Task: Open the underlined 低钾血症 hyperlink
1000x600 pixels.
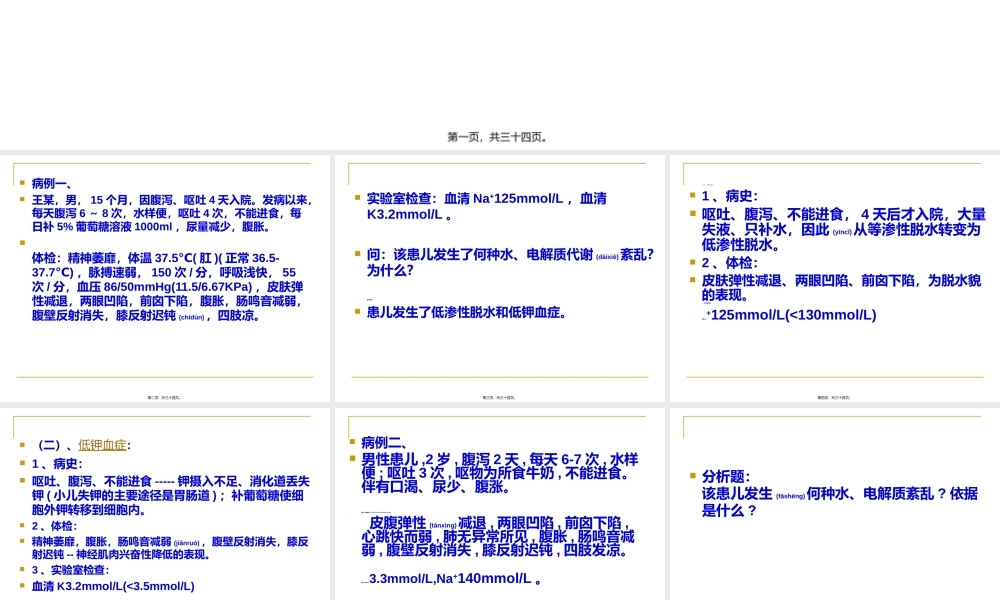Action: [x=101, y=444]
